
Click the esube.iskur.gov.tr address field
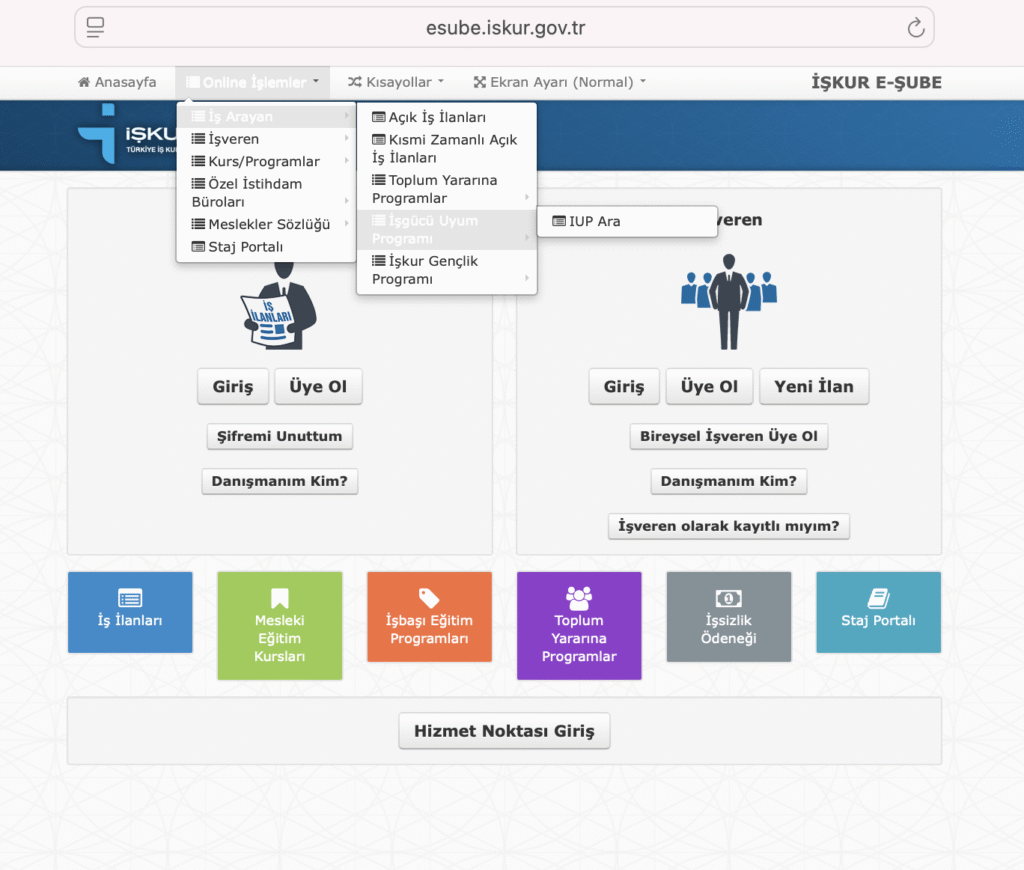[504, 27]
